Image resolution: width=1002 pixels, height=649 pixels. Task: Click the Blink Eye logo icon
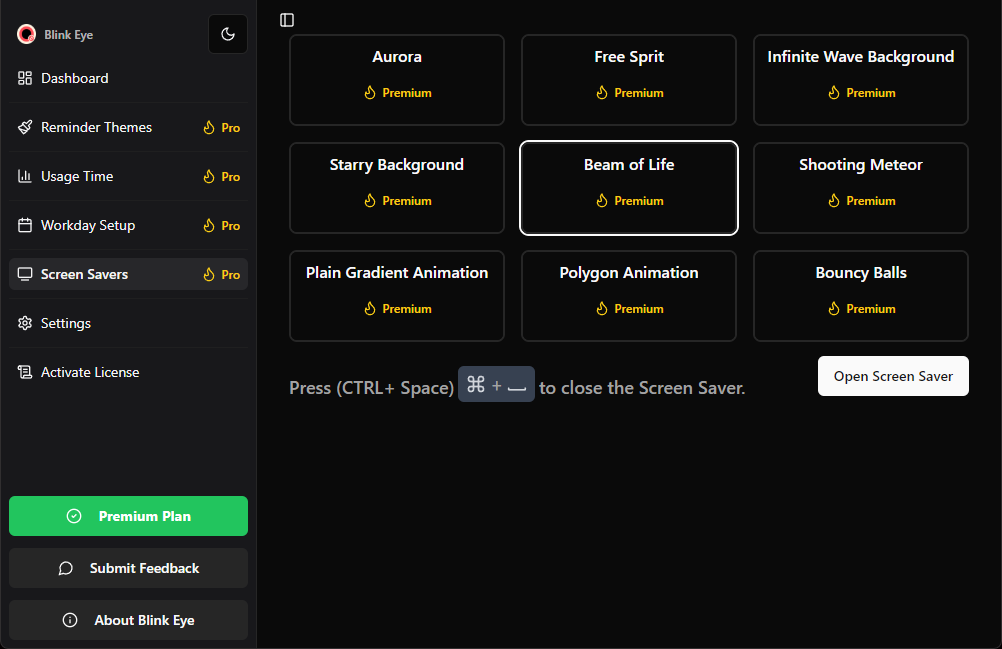pos(26,34)
